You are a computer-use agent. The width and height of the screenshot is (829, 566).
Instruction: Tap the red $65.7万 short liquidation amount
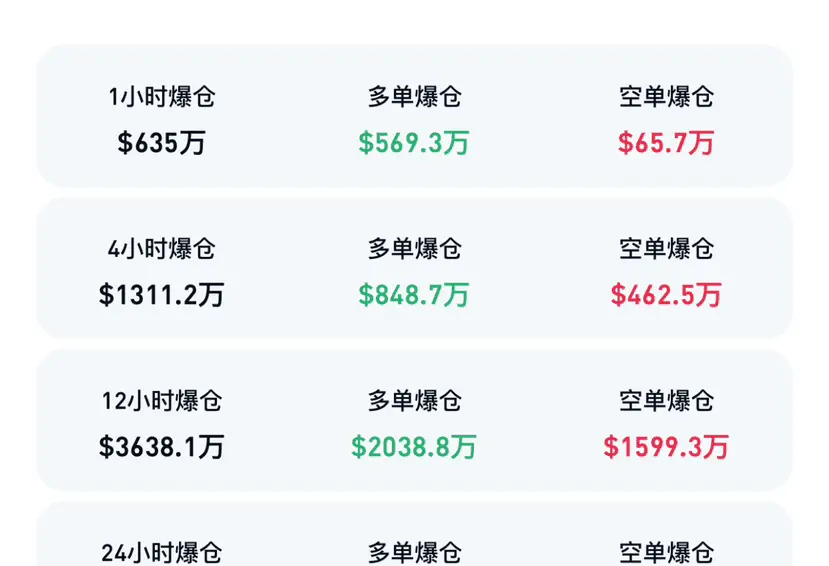(666, 143)
